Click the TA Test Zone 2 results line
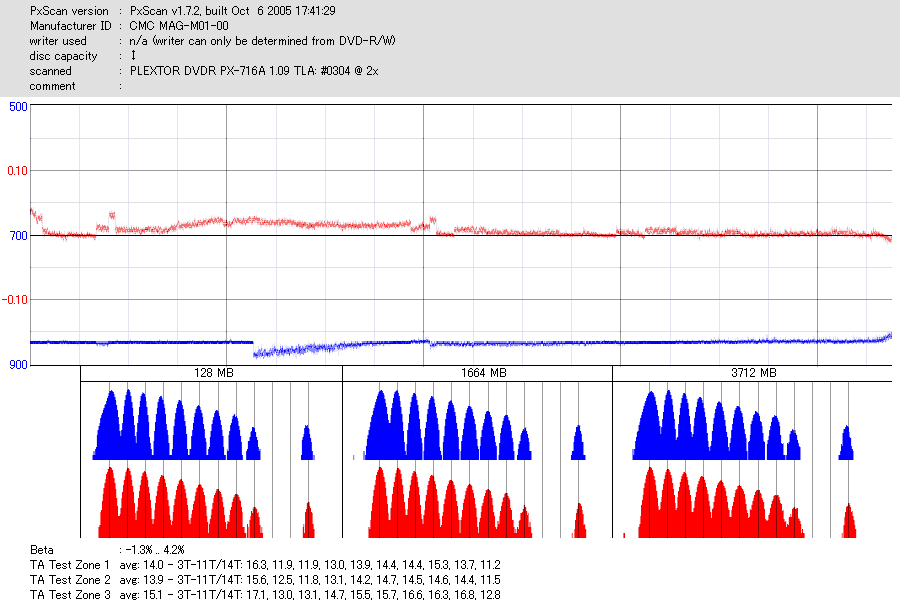The width and height of the screenshot is (900, 607). click(265, 579)
